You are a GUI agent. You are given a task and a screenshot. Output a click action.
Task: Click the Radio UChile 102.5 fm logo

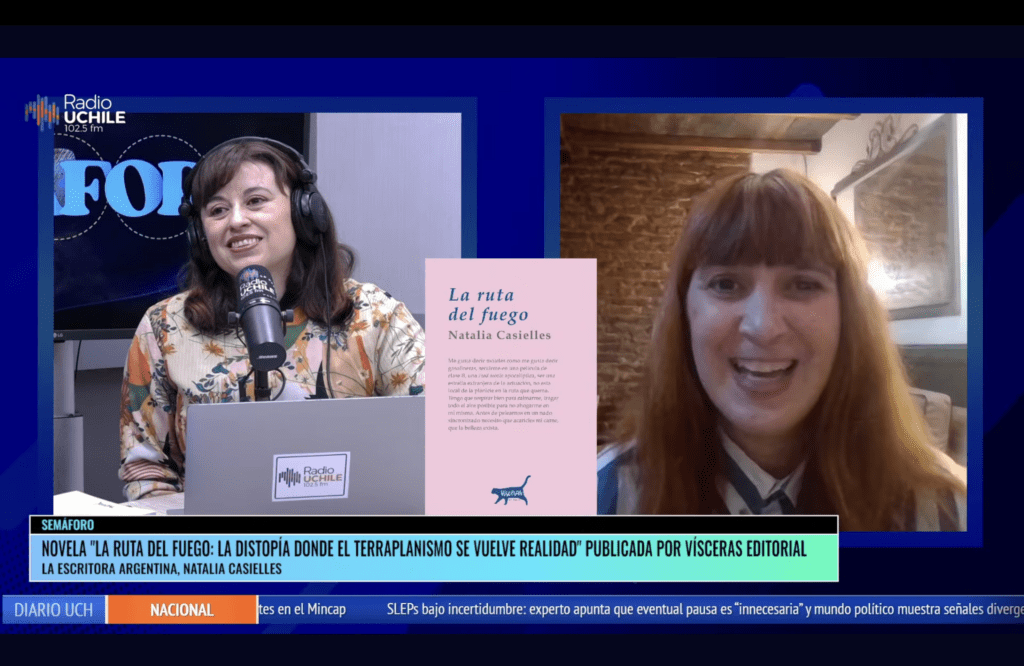click(75, 113)
